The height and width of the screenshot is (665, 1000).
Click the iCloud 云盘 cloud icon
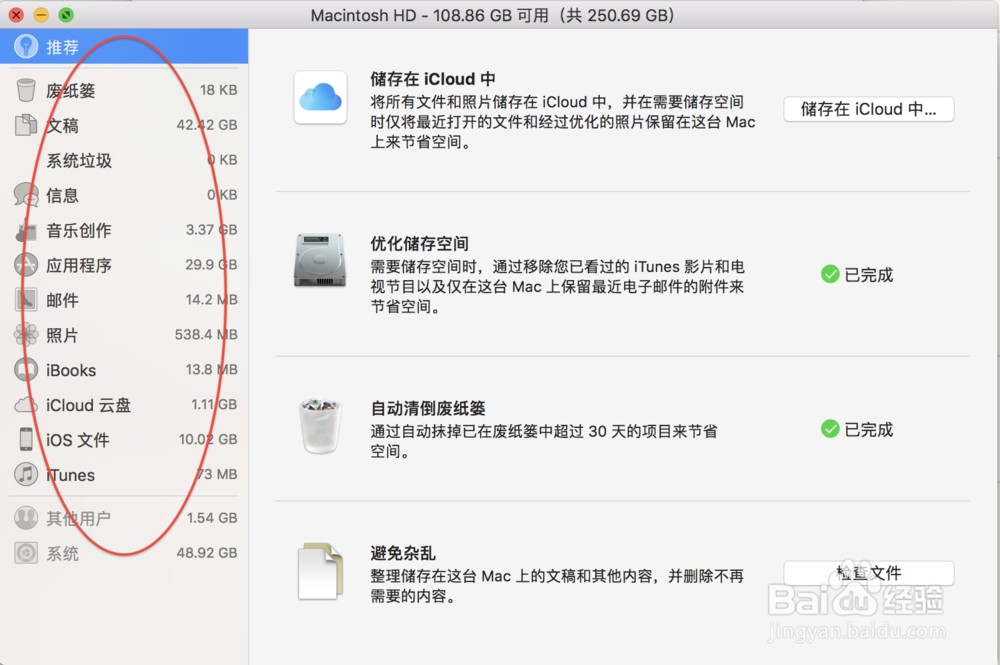tap(26, 405)
